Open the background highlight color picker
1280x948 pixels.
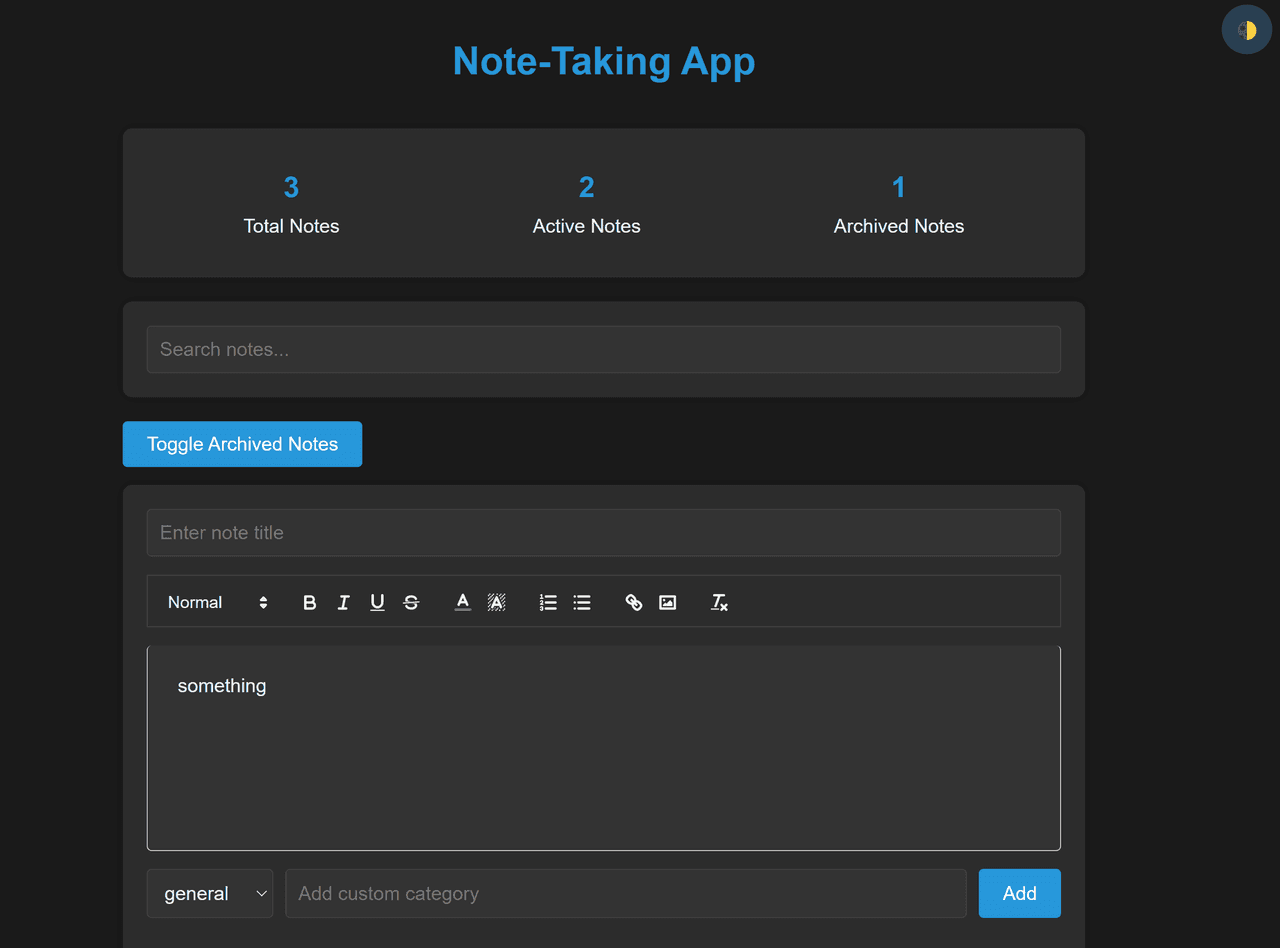click(496, 602)
